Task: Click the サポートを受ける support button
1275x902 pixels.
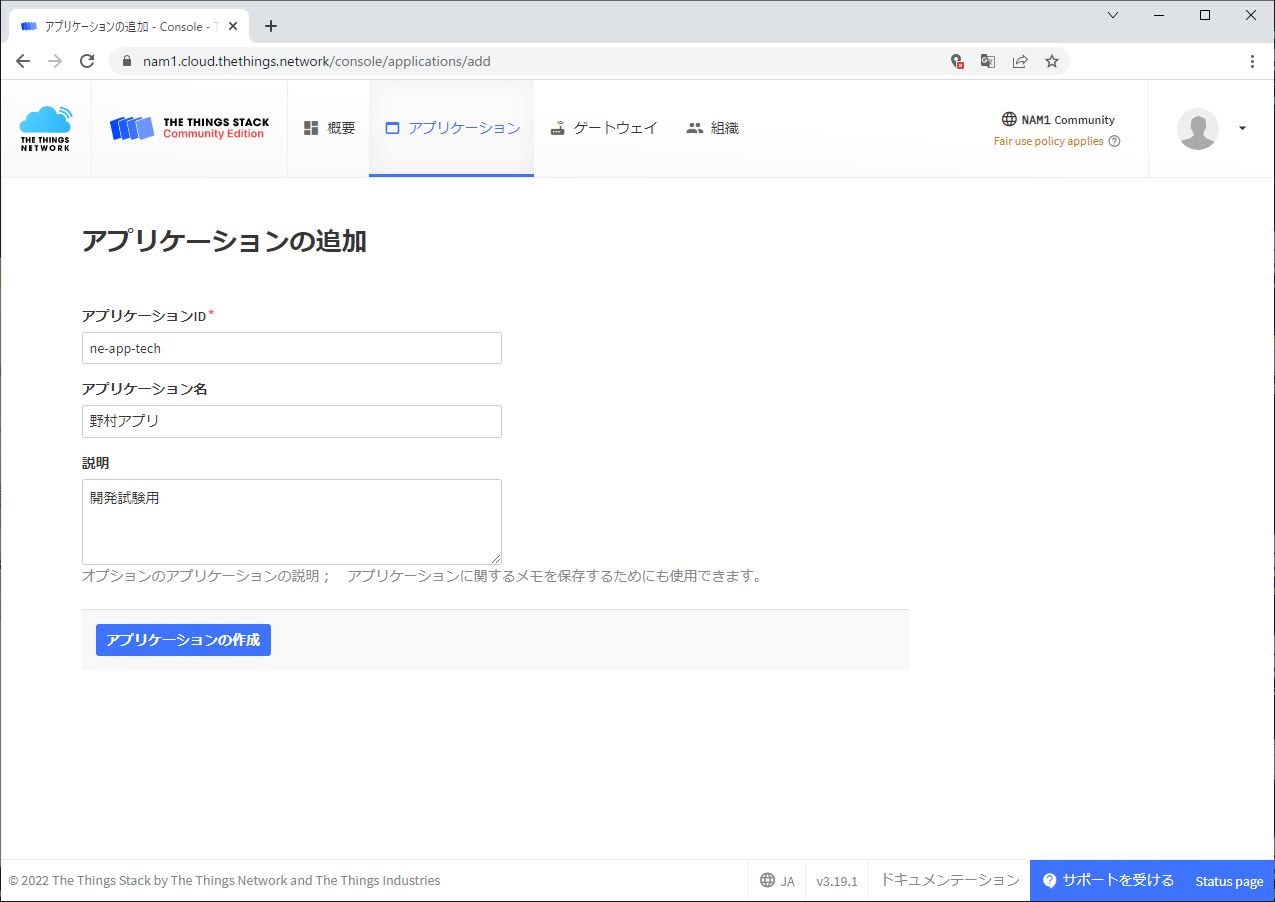Action: [1108, 881]
